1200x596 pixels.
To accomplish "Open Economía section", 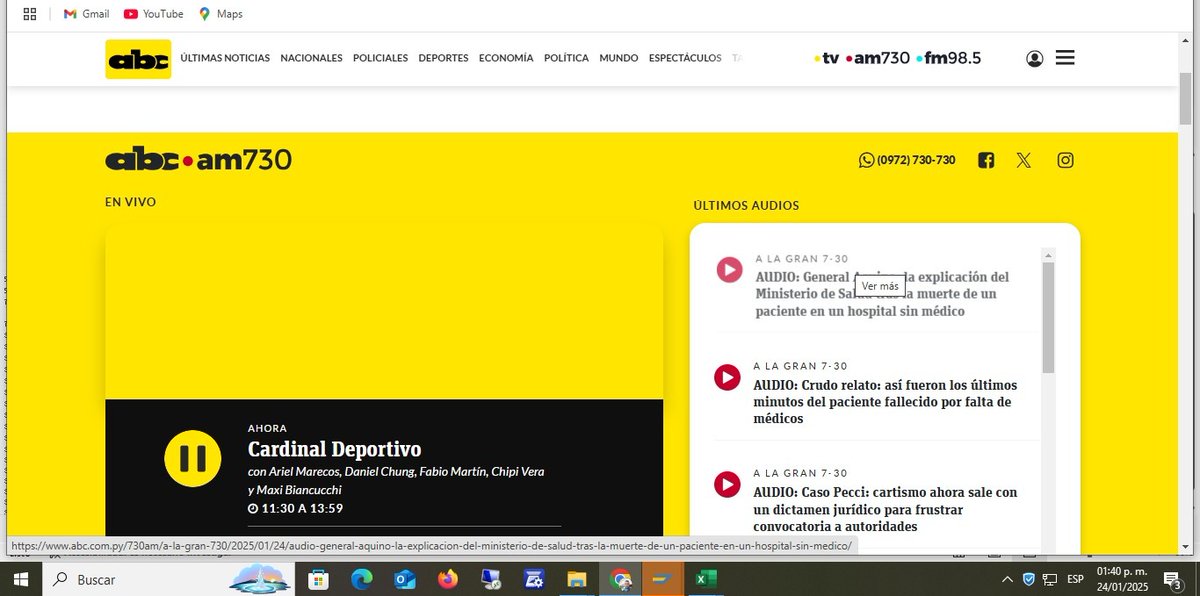I will [506, 58].
